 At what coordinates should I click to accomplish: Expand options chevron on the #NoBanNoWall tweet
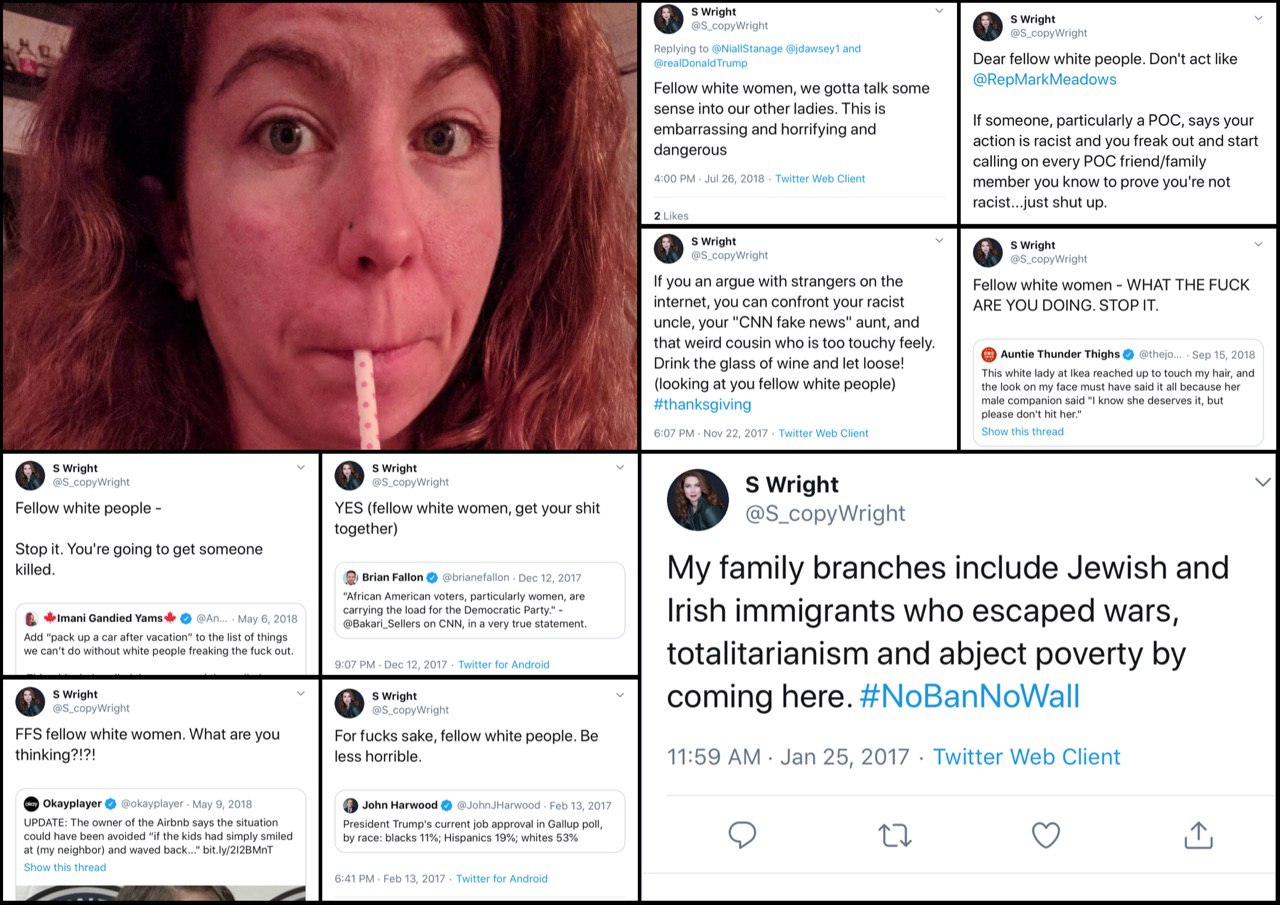click(1262, 483)
